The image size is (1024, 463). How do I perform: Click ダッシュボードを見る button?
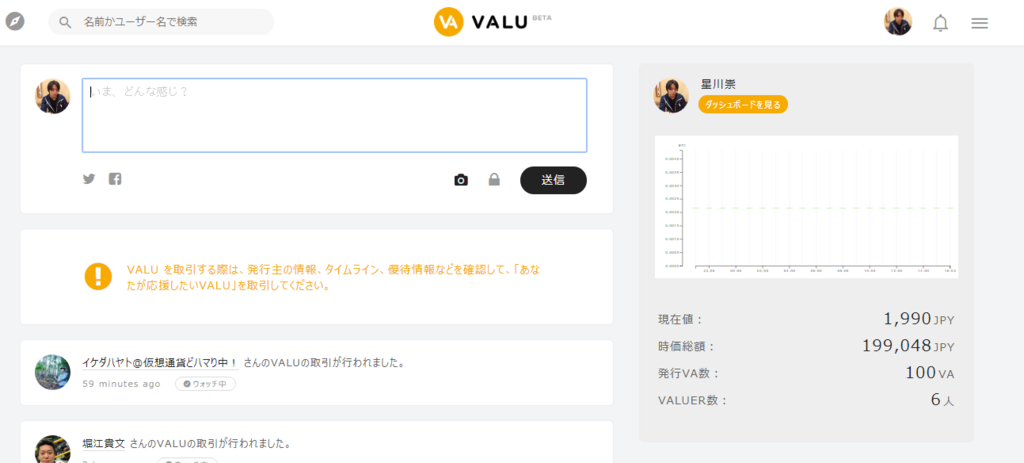coord(743,104)
